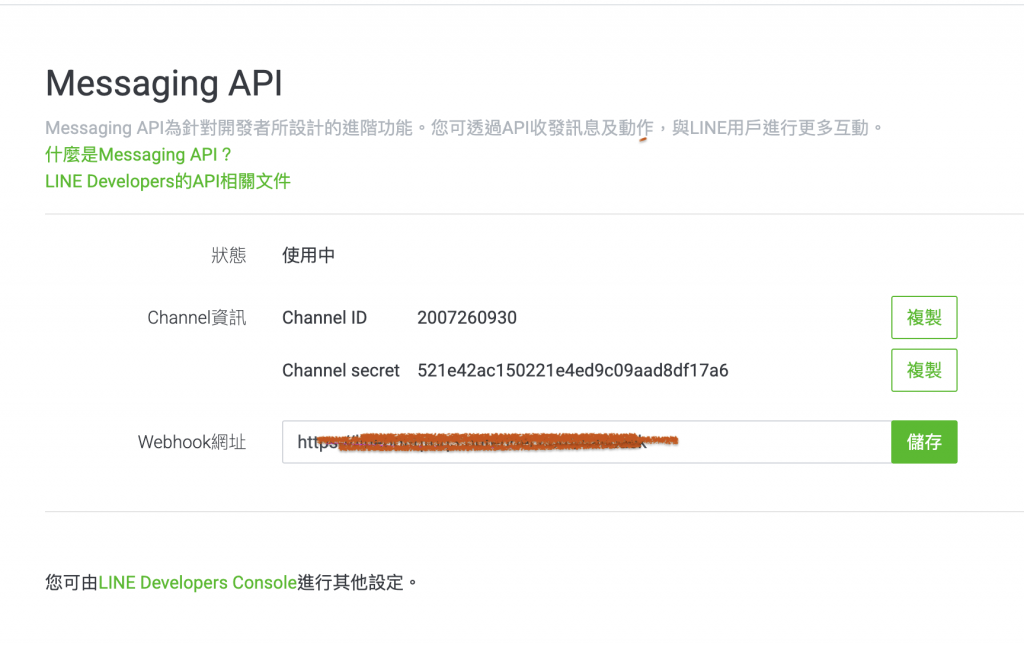Open LINE Developers的API相關文件 link
This screenshot has width=1024, height=645.
(x=168, y=181)
